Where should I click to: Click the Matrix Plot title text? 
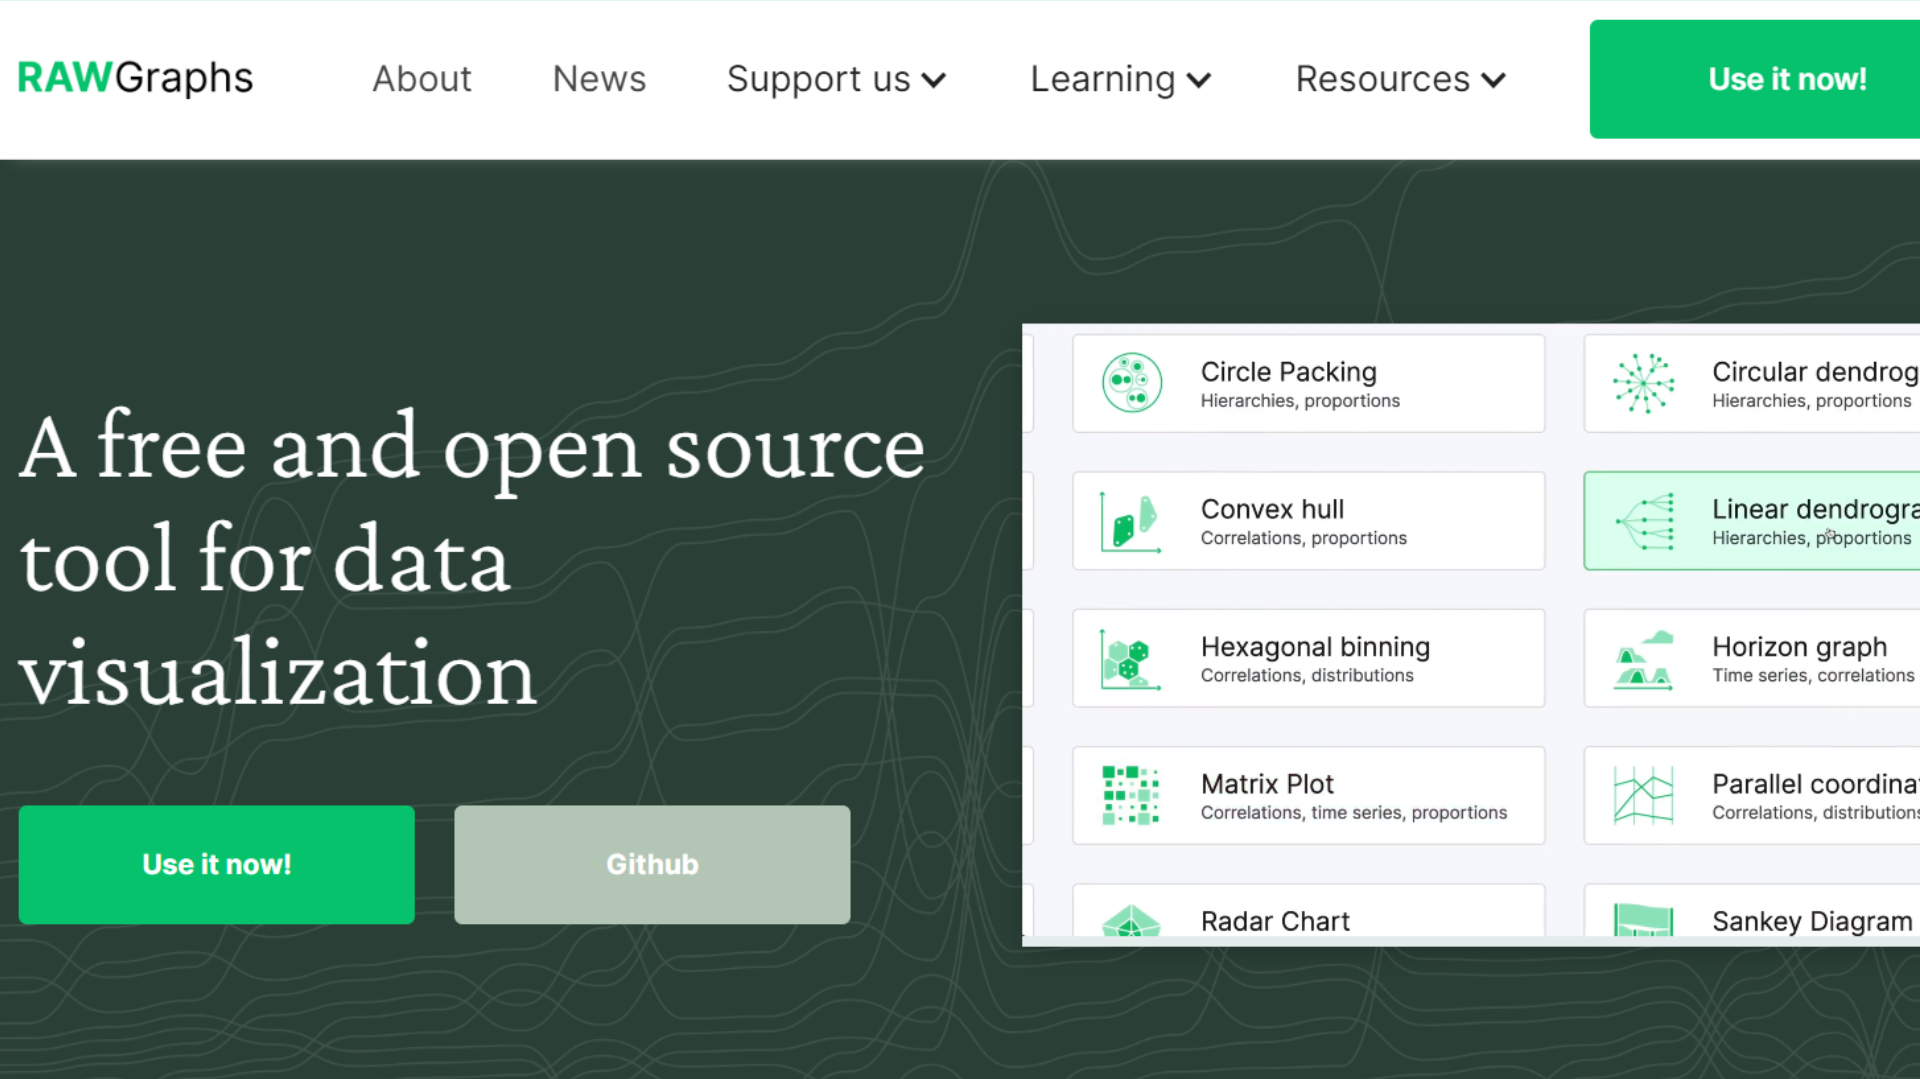[1267, 784]
